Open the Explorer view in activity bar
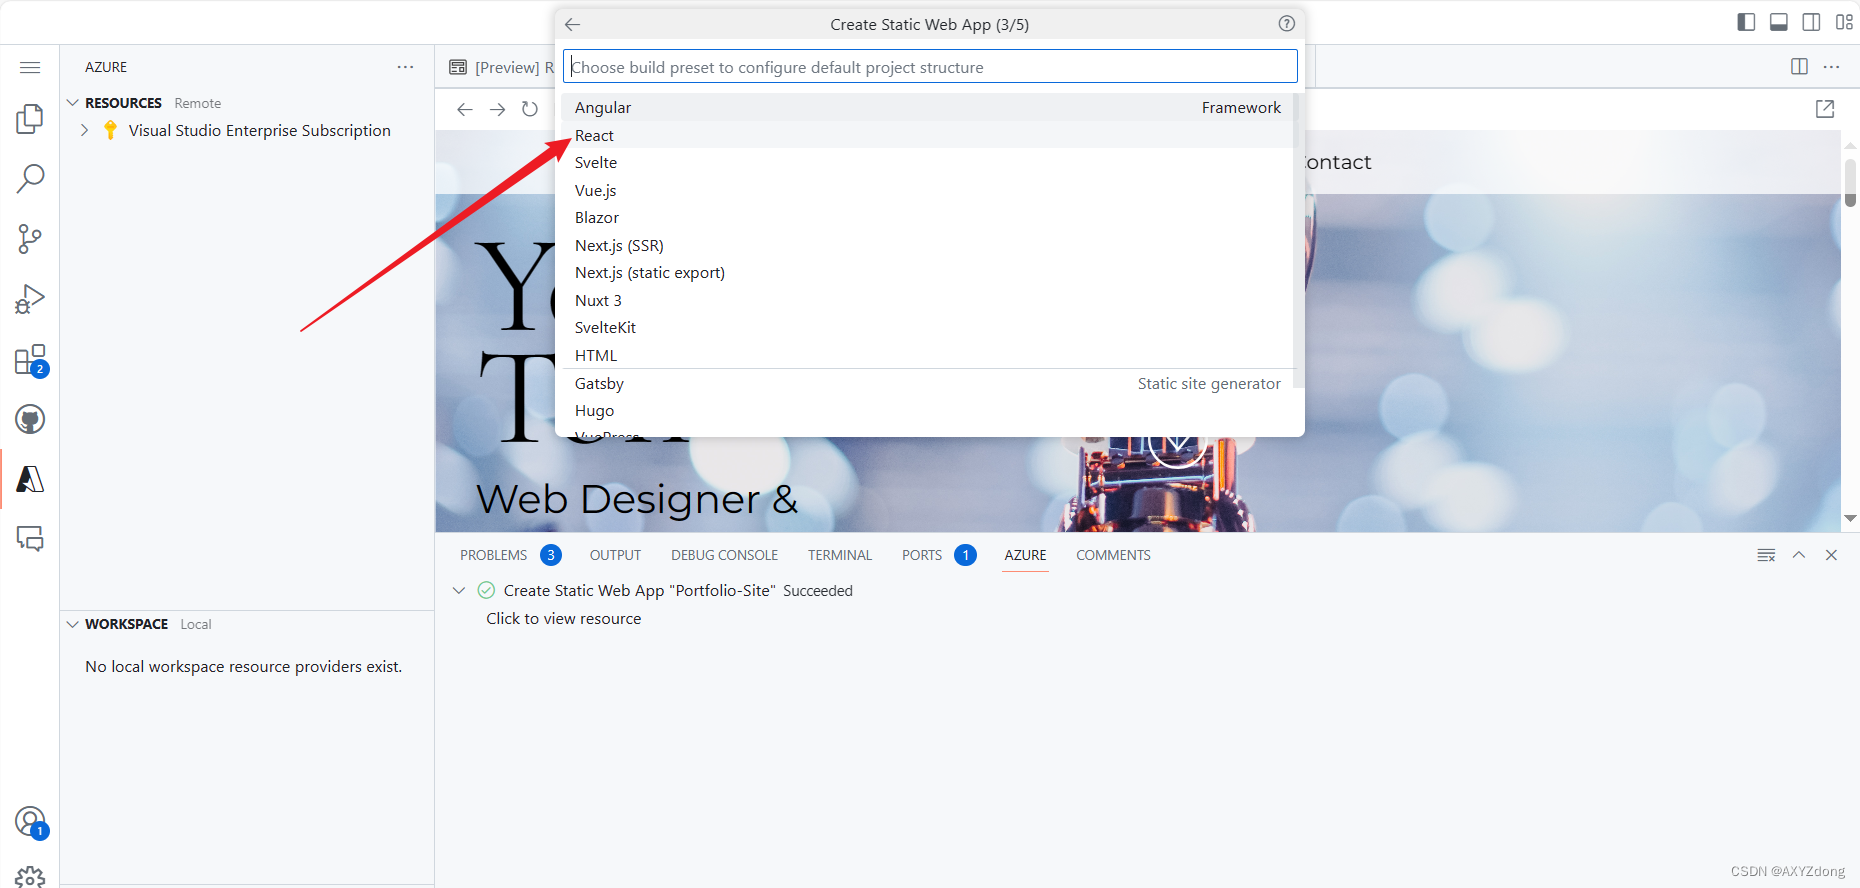 pos(30,119)
